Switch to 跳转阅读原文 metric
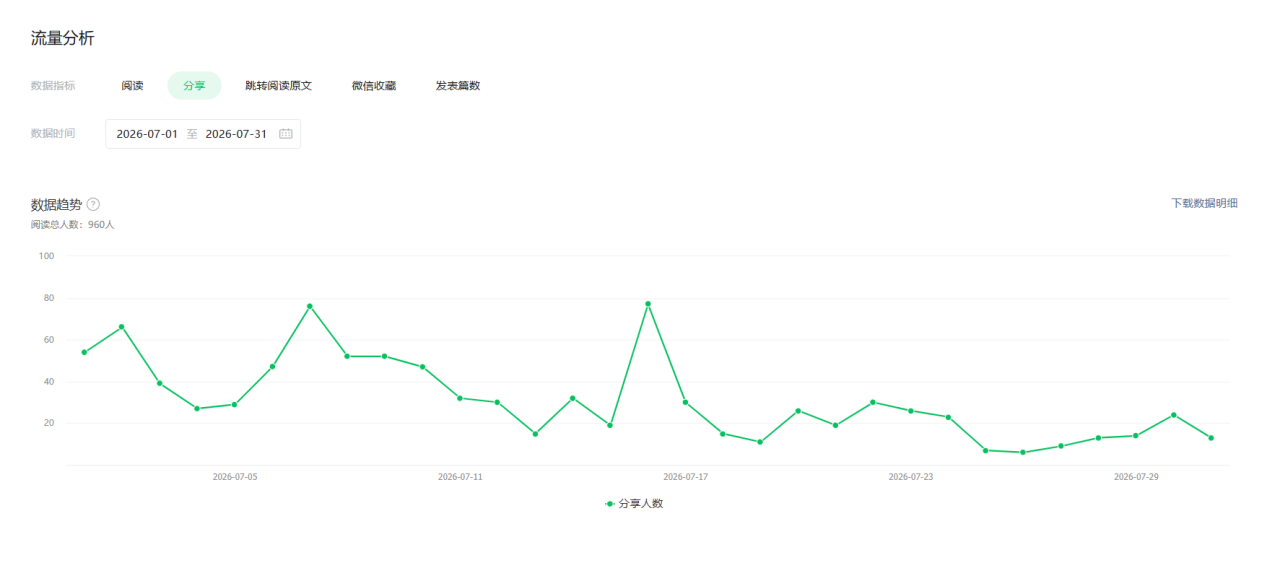Viewport: 1267px width, 573px height. pos(279,86)
